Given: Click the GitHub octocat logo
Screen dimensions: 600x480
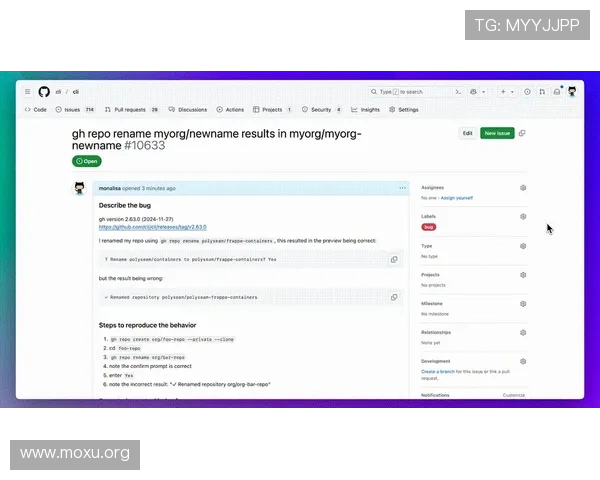Looking at the screenshot, I should pyautogui.click(x=43, y=91).
